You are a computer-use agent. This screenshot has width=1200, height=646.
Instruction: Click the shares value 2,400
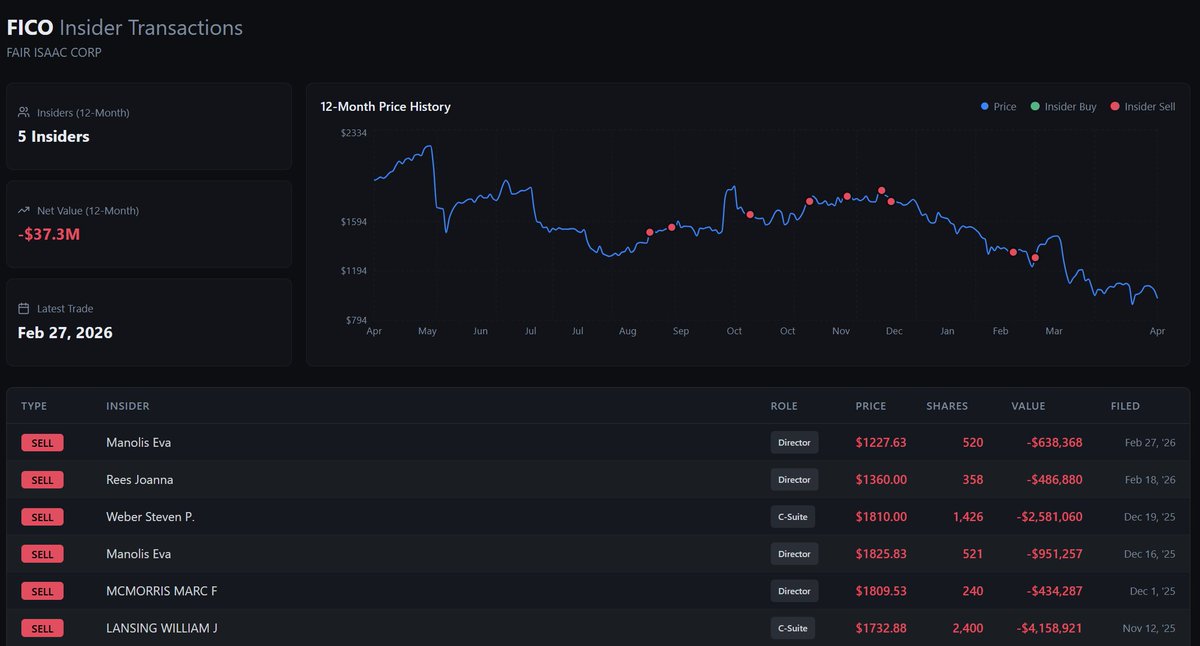(x=966, y=628)
